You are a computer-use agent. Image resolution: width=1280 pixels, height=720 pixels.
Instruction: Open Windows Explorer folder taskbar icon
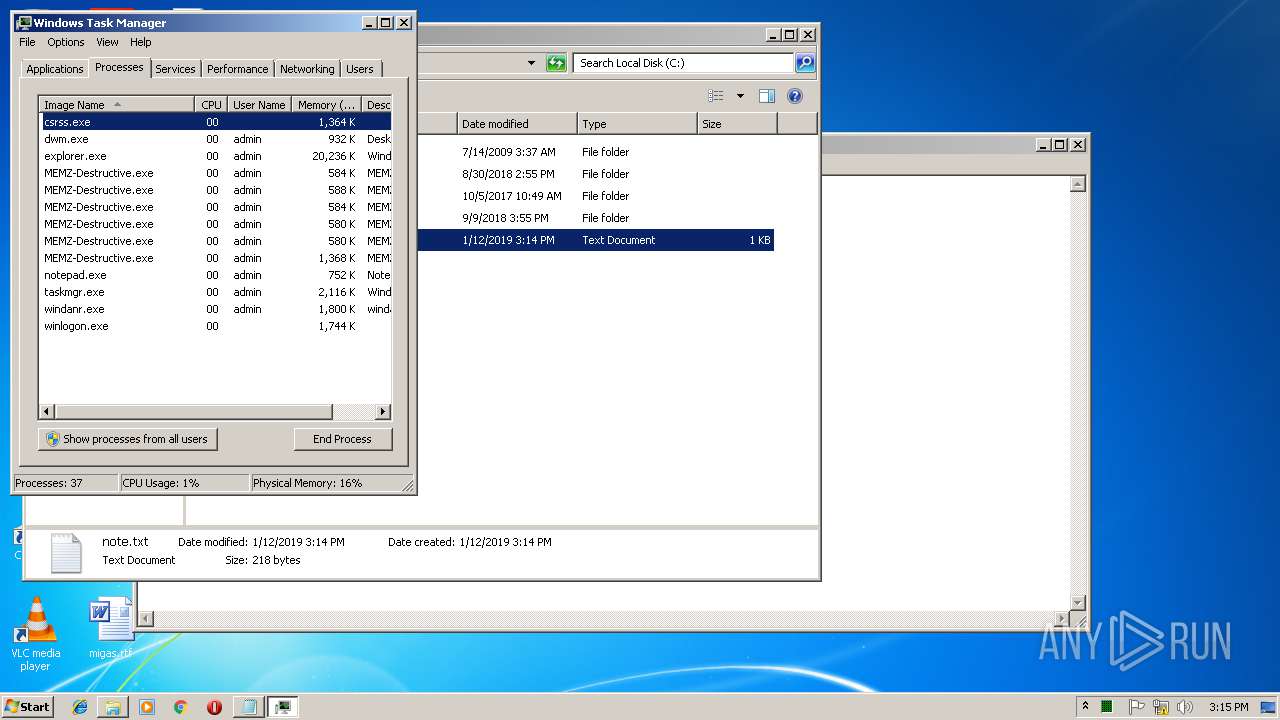tap(113, 707)
